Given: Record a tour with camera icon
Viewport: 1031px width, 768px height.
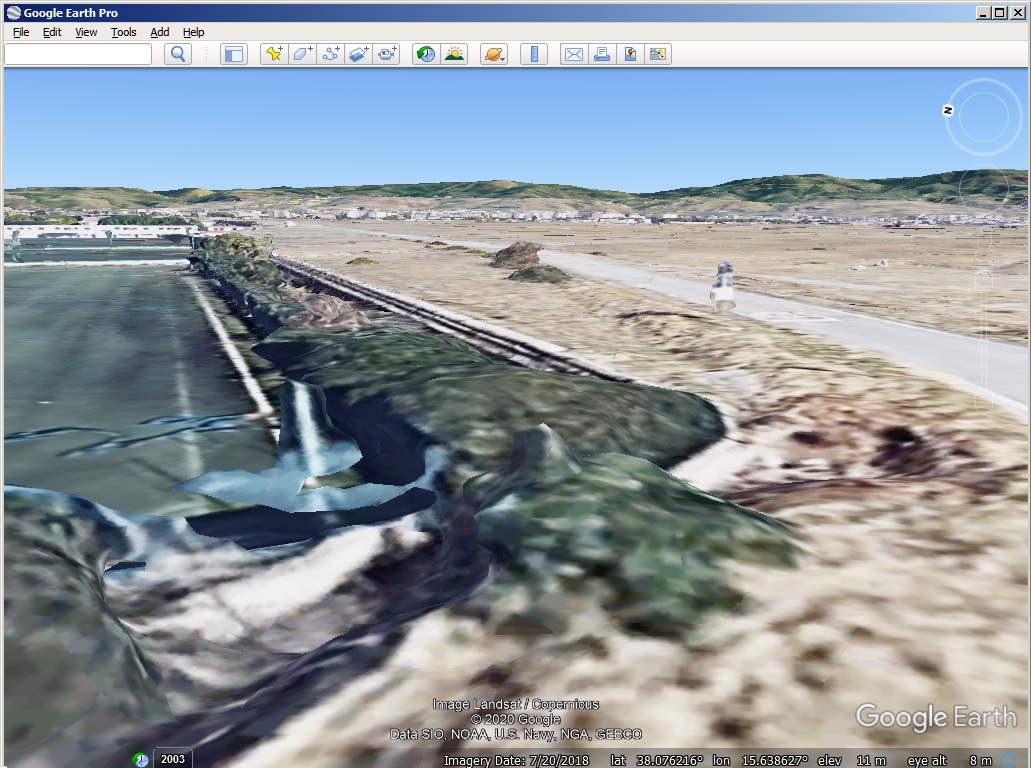Looking at the screenshot, I should (x=386, y=54).
